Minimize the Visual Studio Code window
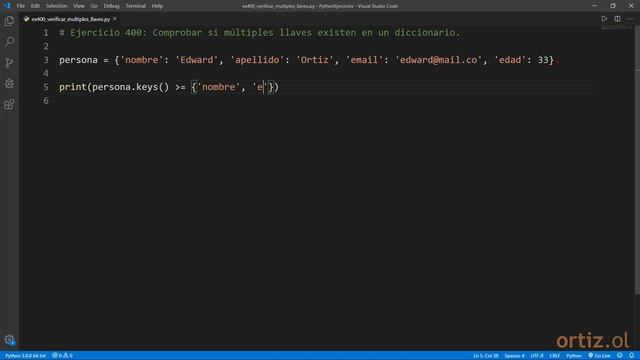 tap(594, 6)
